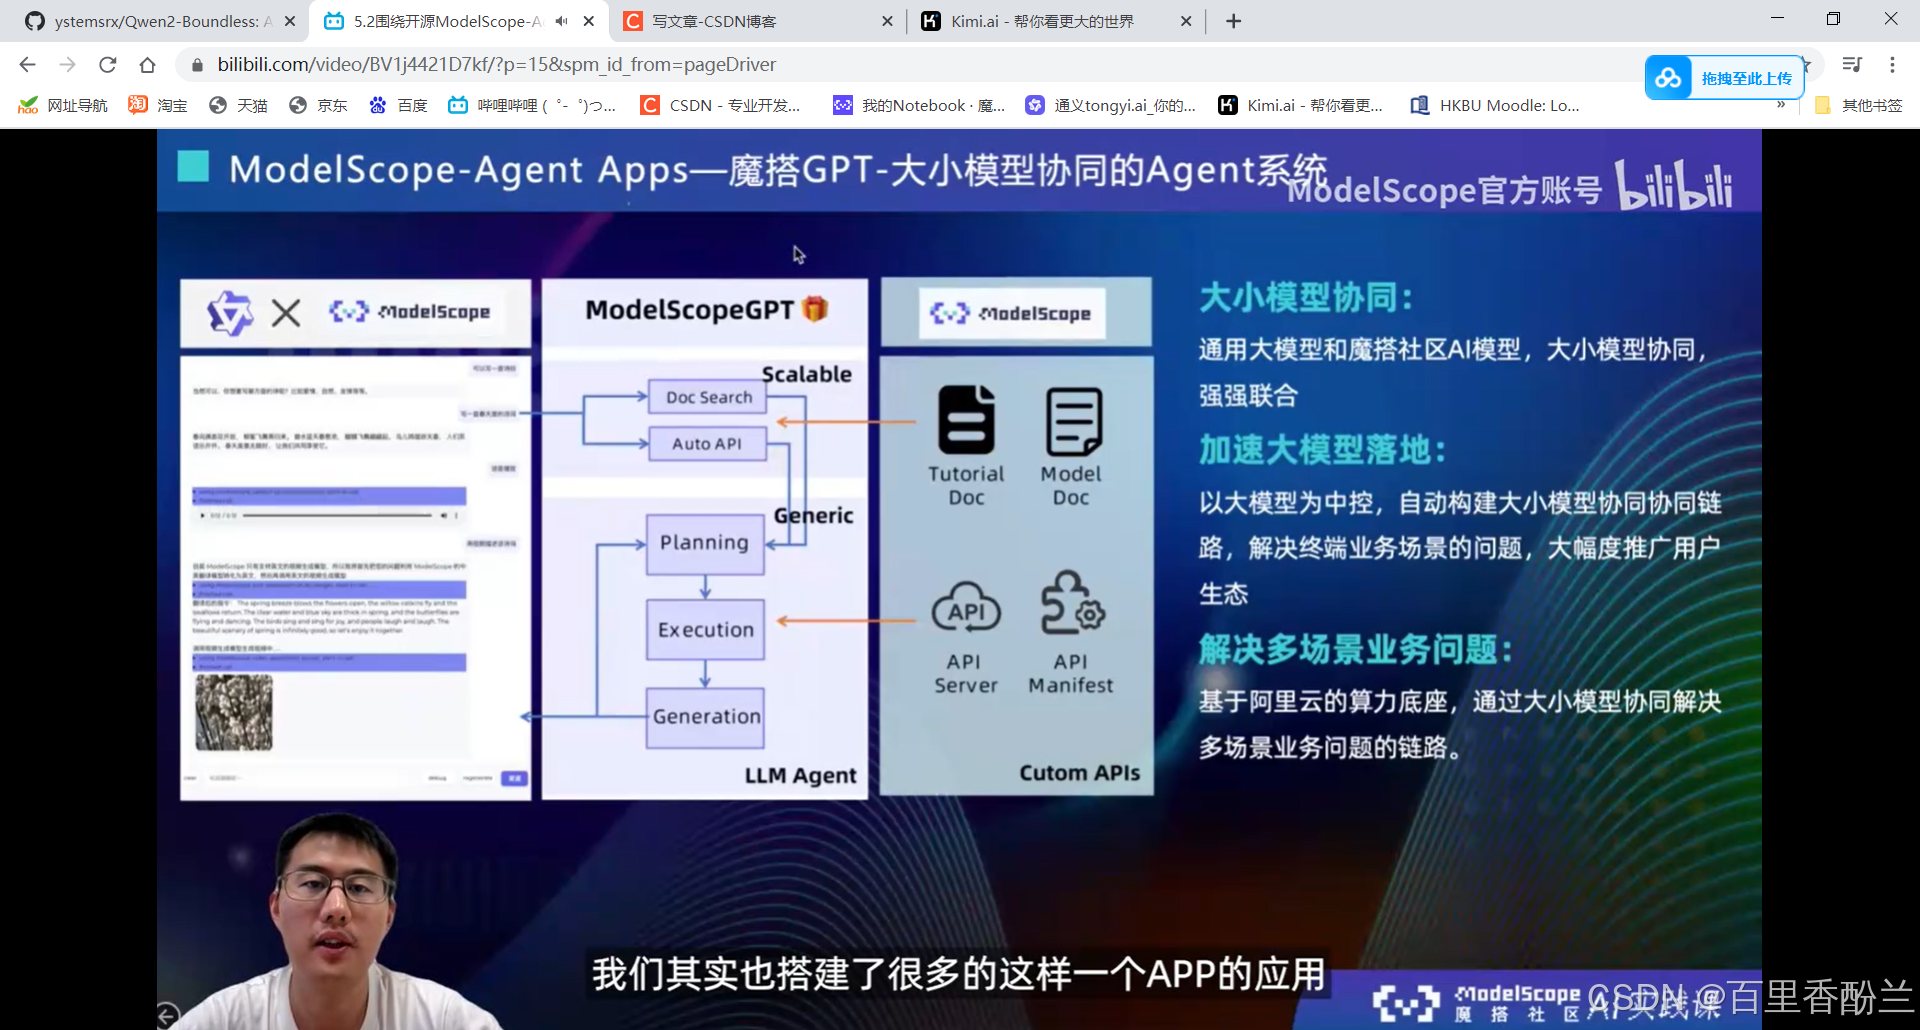This screenshot has height=1030, width=1920.
Task: Click the 拖拽至此上传 cloud upload button
Action: click(1725, 78)
